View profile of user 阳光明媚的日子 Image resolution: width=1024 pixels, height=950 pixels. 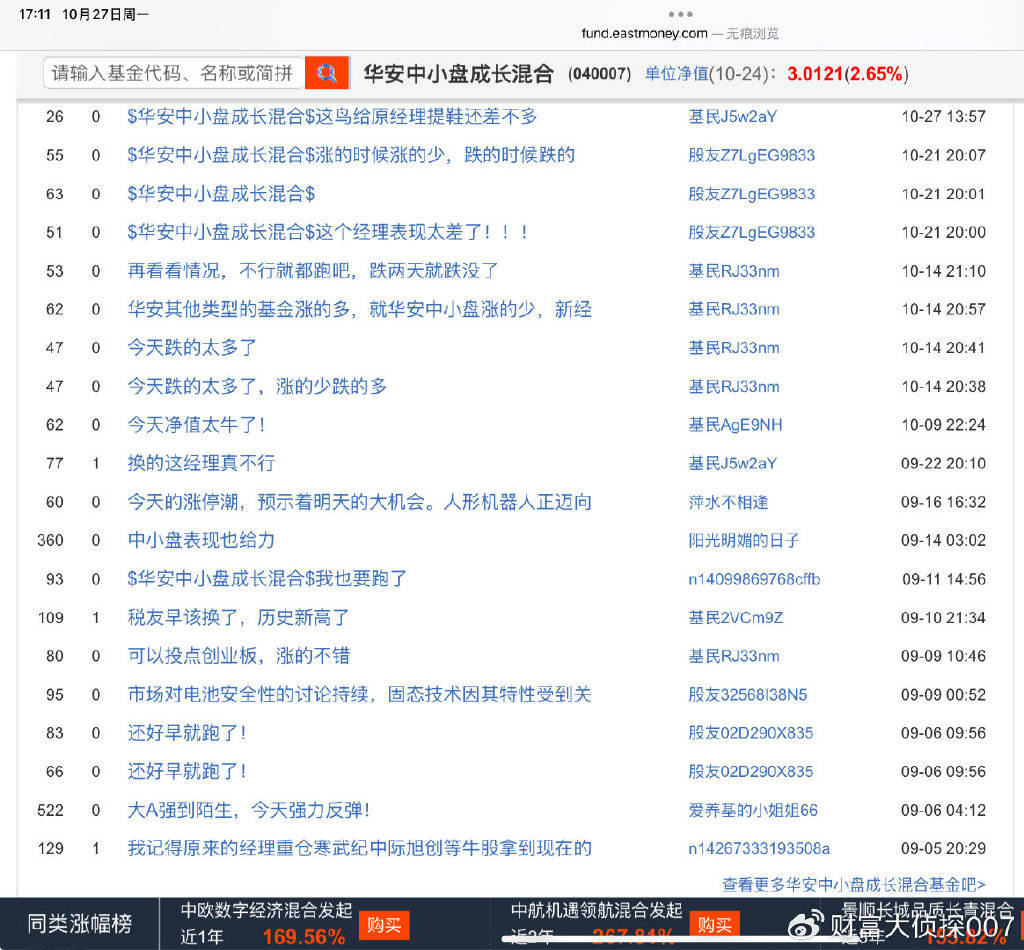(x=743, y=540)
